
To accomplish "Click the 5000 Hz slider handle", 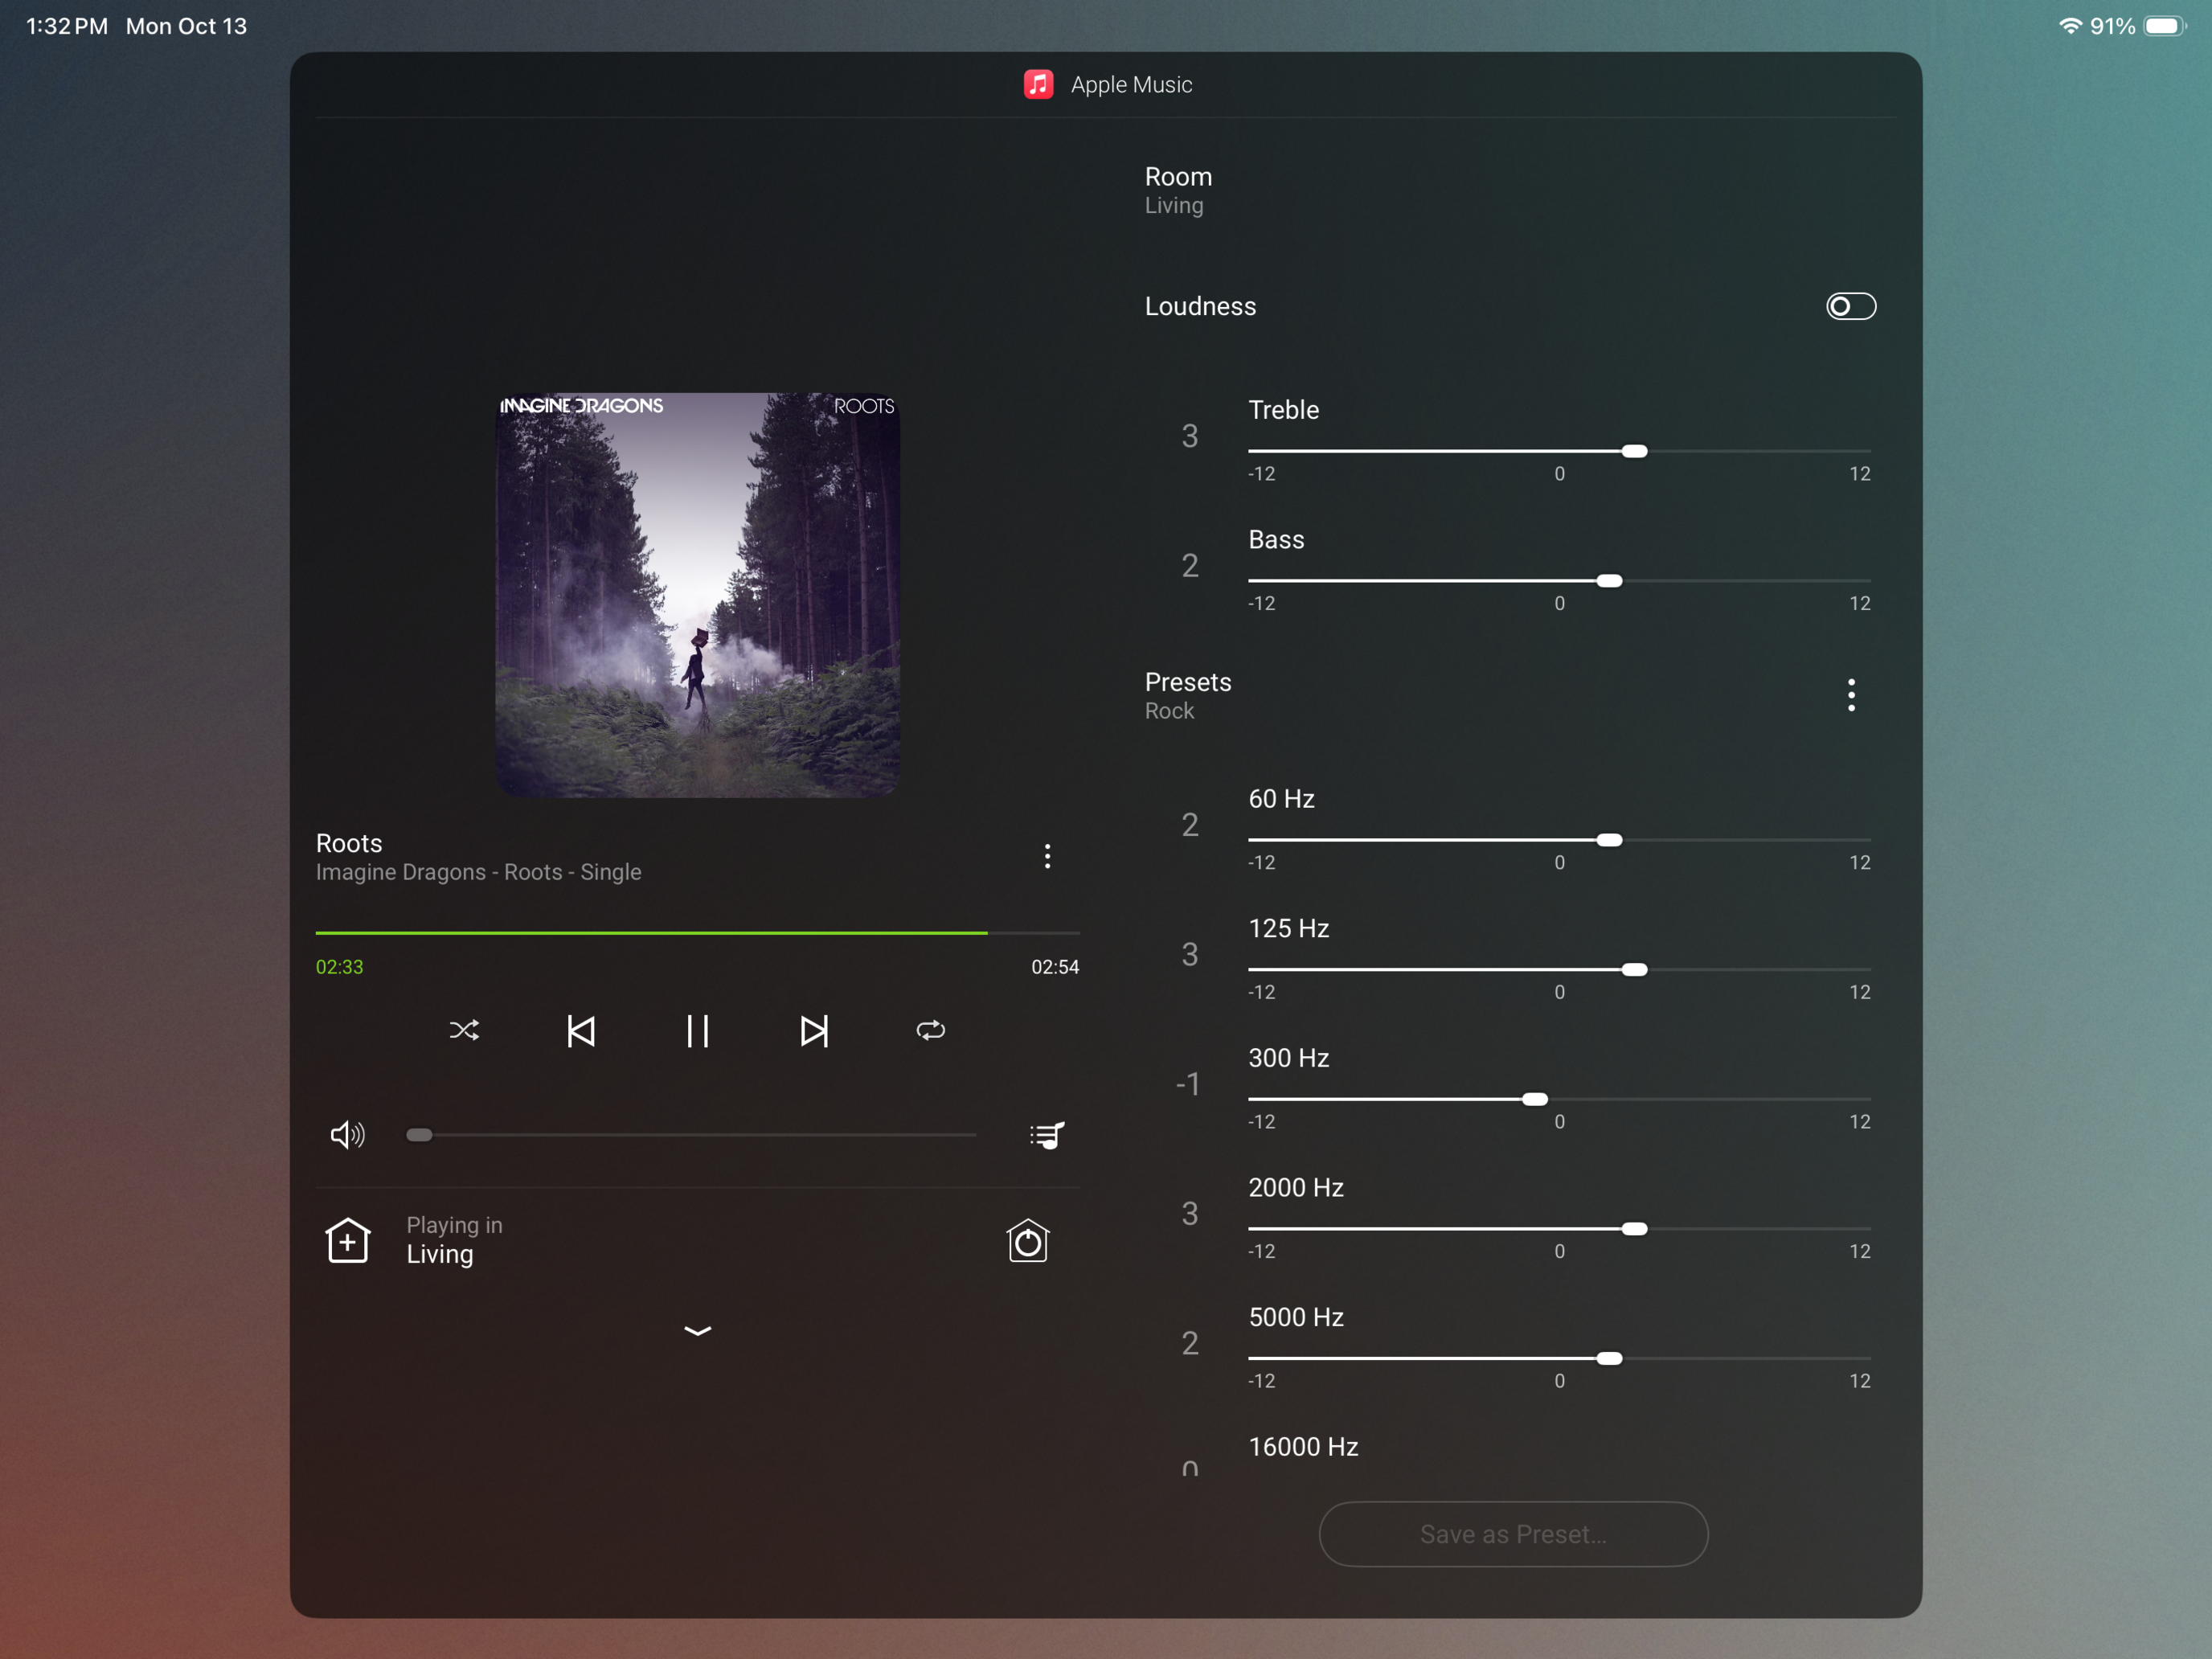I will [1609, 1358].
